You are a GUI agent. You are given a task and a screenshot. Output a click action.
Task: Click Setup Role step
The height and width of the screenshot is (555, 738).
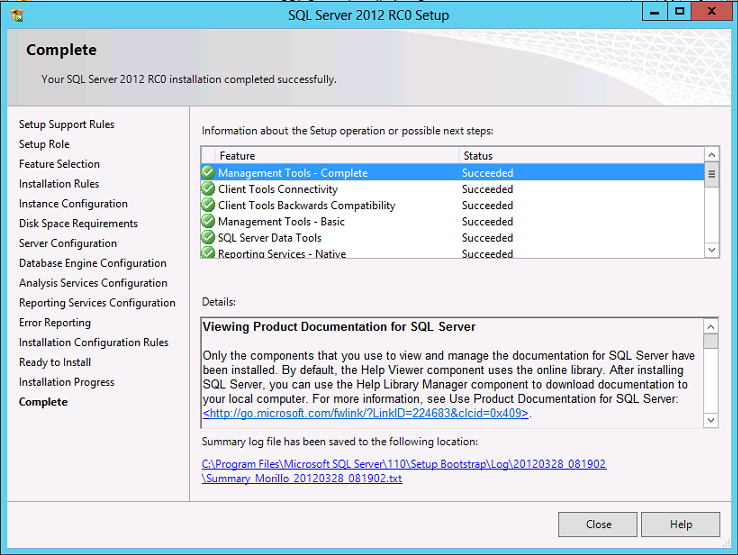click(44, 144)
